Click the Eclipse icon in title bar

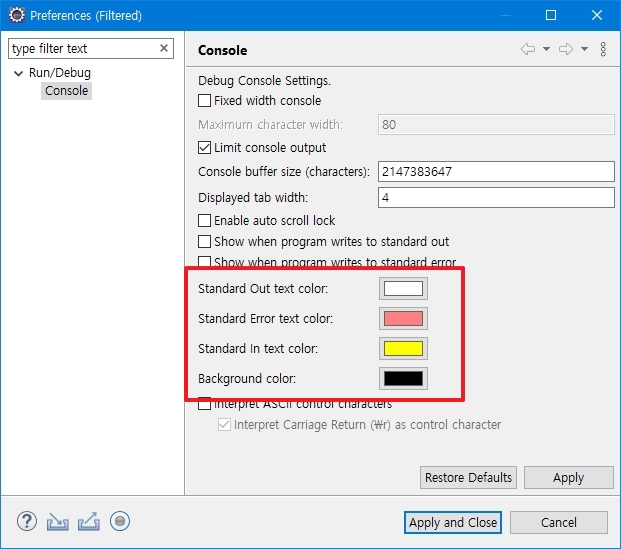pos(17,15)
